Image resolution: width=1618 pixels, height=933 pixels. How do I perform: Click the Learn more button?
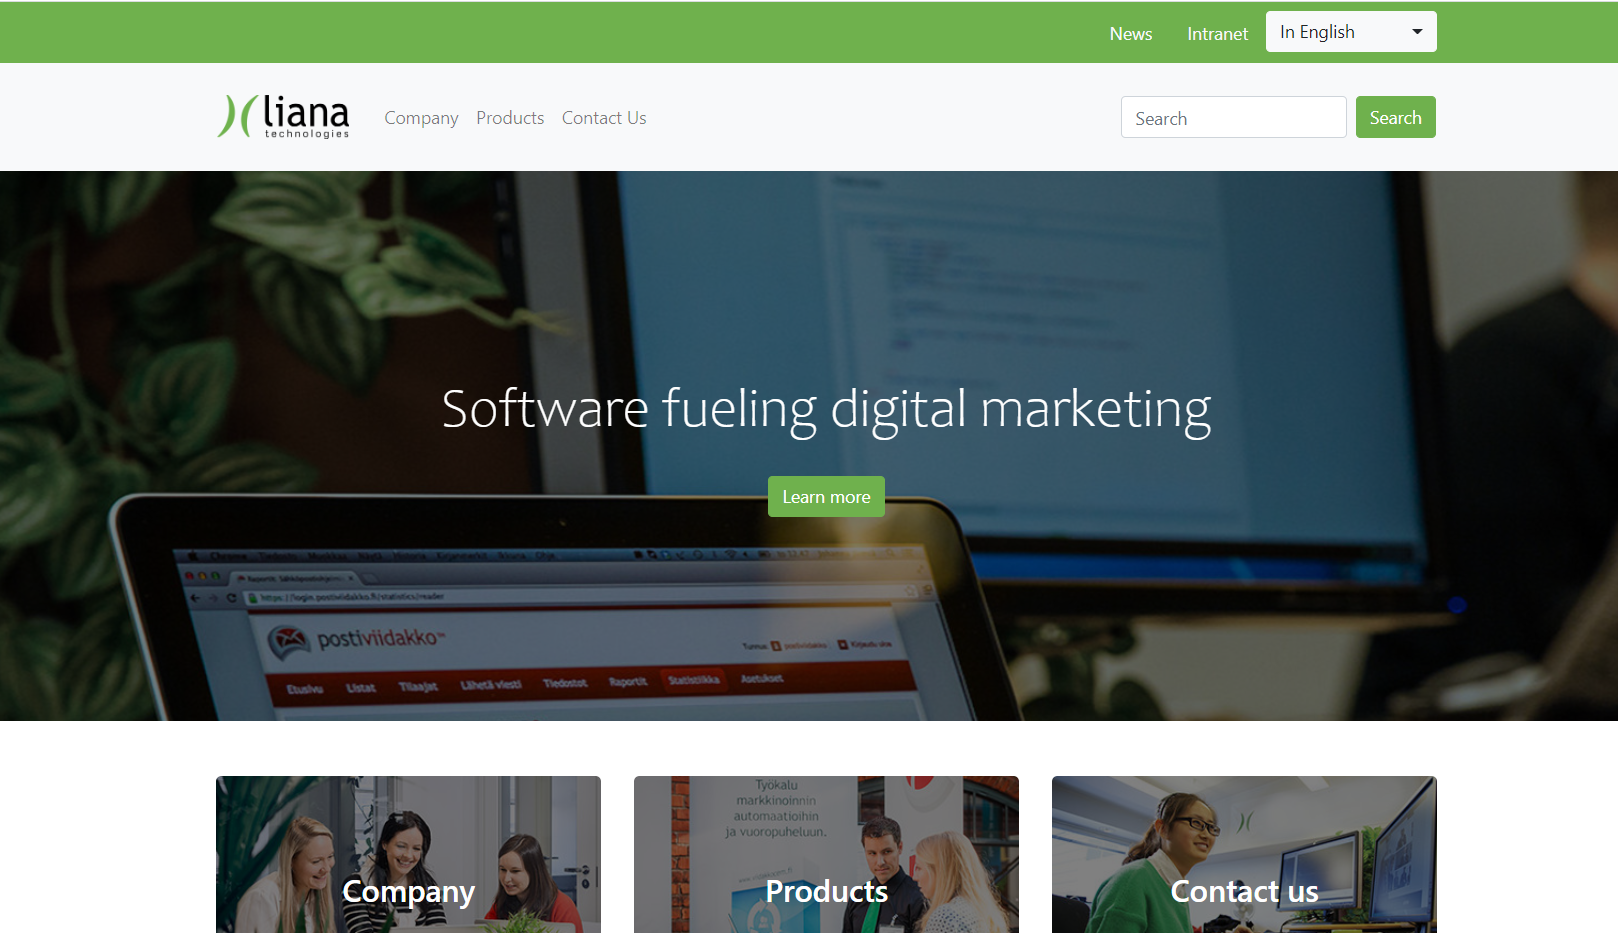pos(826,496)
